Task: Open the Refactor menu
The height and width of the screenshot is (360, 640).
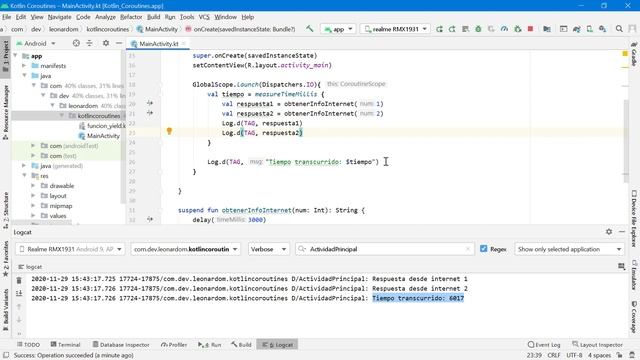Action: click(131, 17)
